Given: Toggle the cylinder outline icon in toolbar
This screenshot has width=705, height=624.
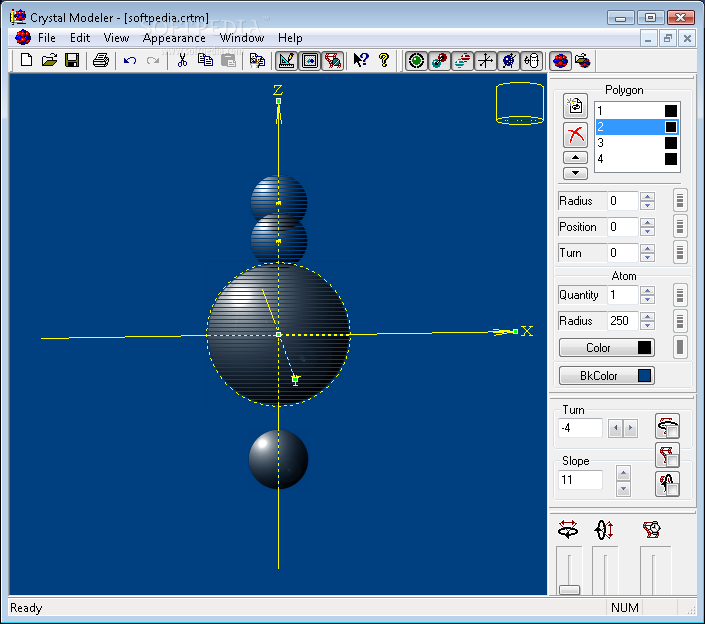Looking at the screenshot, I should (x=531, y=61).
